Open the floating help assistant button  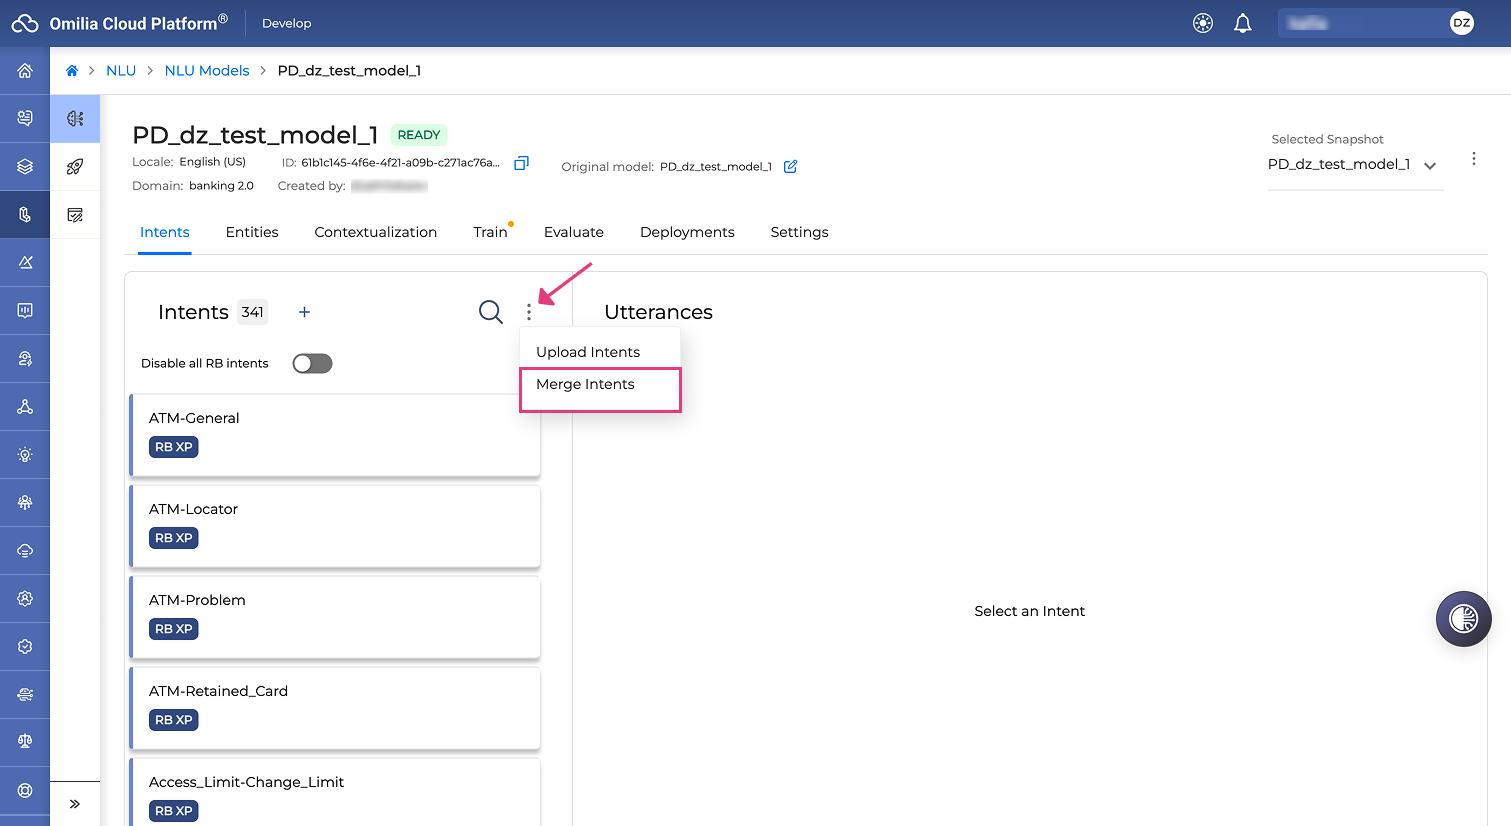click(1463, 619)
